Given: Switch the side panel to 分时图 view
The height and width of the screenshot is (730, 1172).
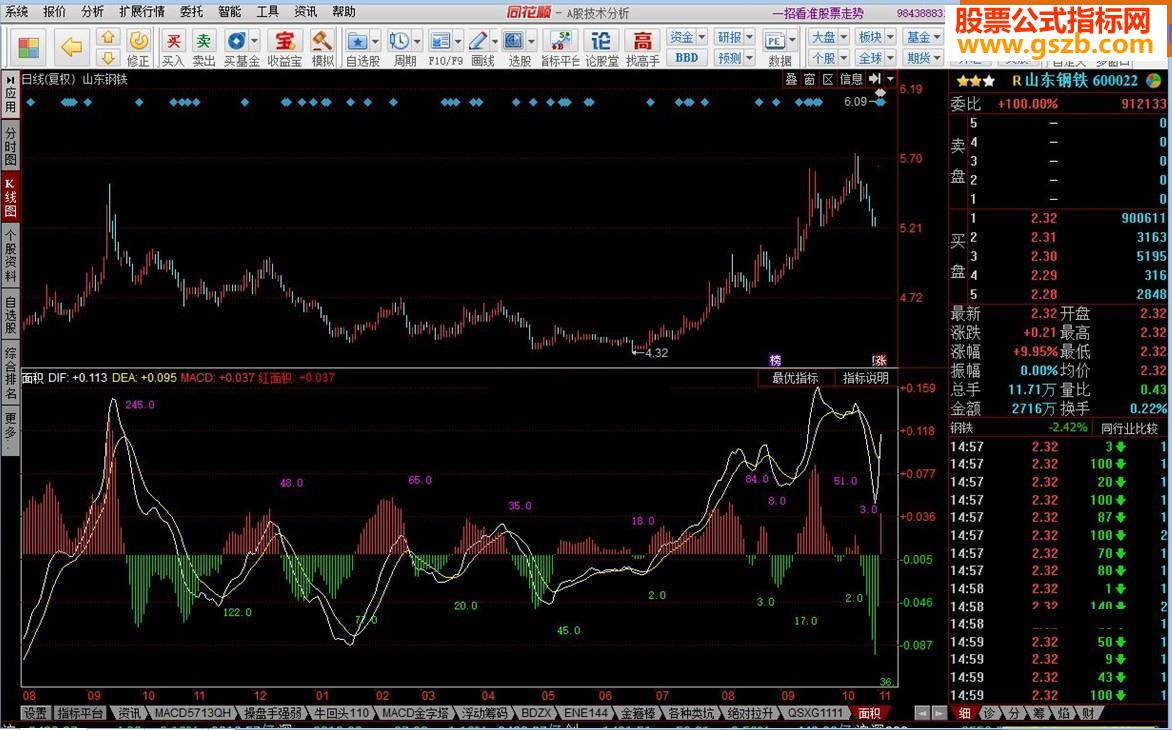Looking at the screenshot, I should click(x=10, y=146).
